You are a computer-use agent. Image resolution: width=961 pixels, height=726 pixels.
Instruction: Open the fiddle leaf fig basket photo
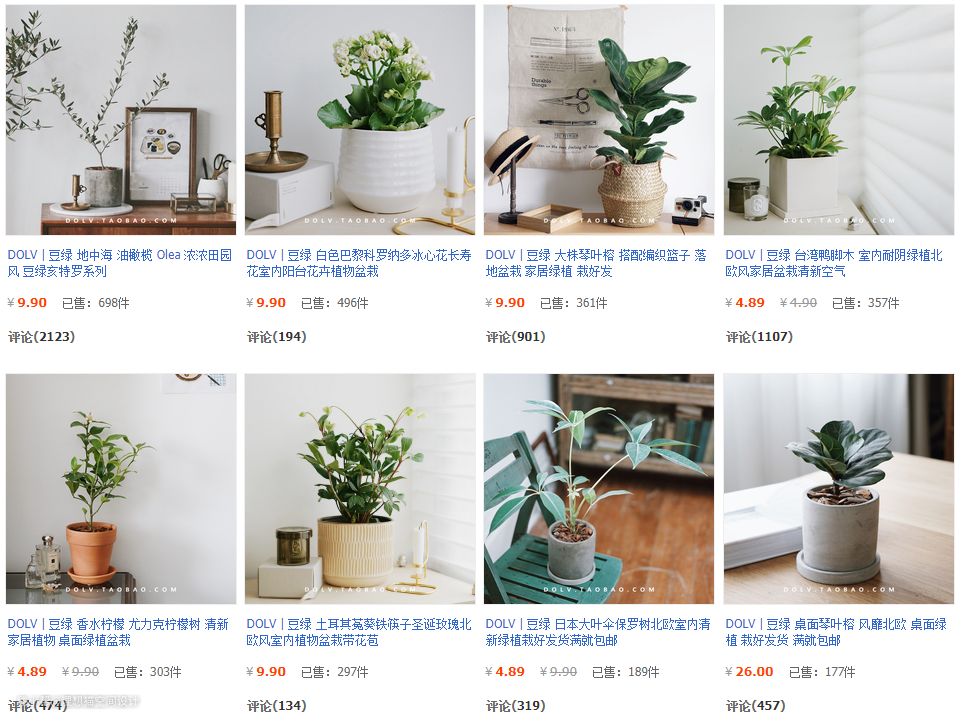[x=599, y=120]
